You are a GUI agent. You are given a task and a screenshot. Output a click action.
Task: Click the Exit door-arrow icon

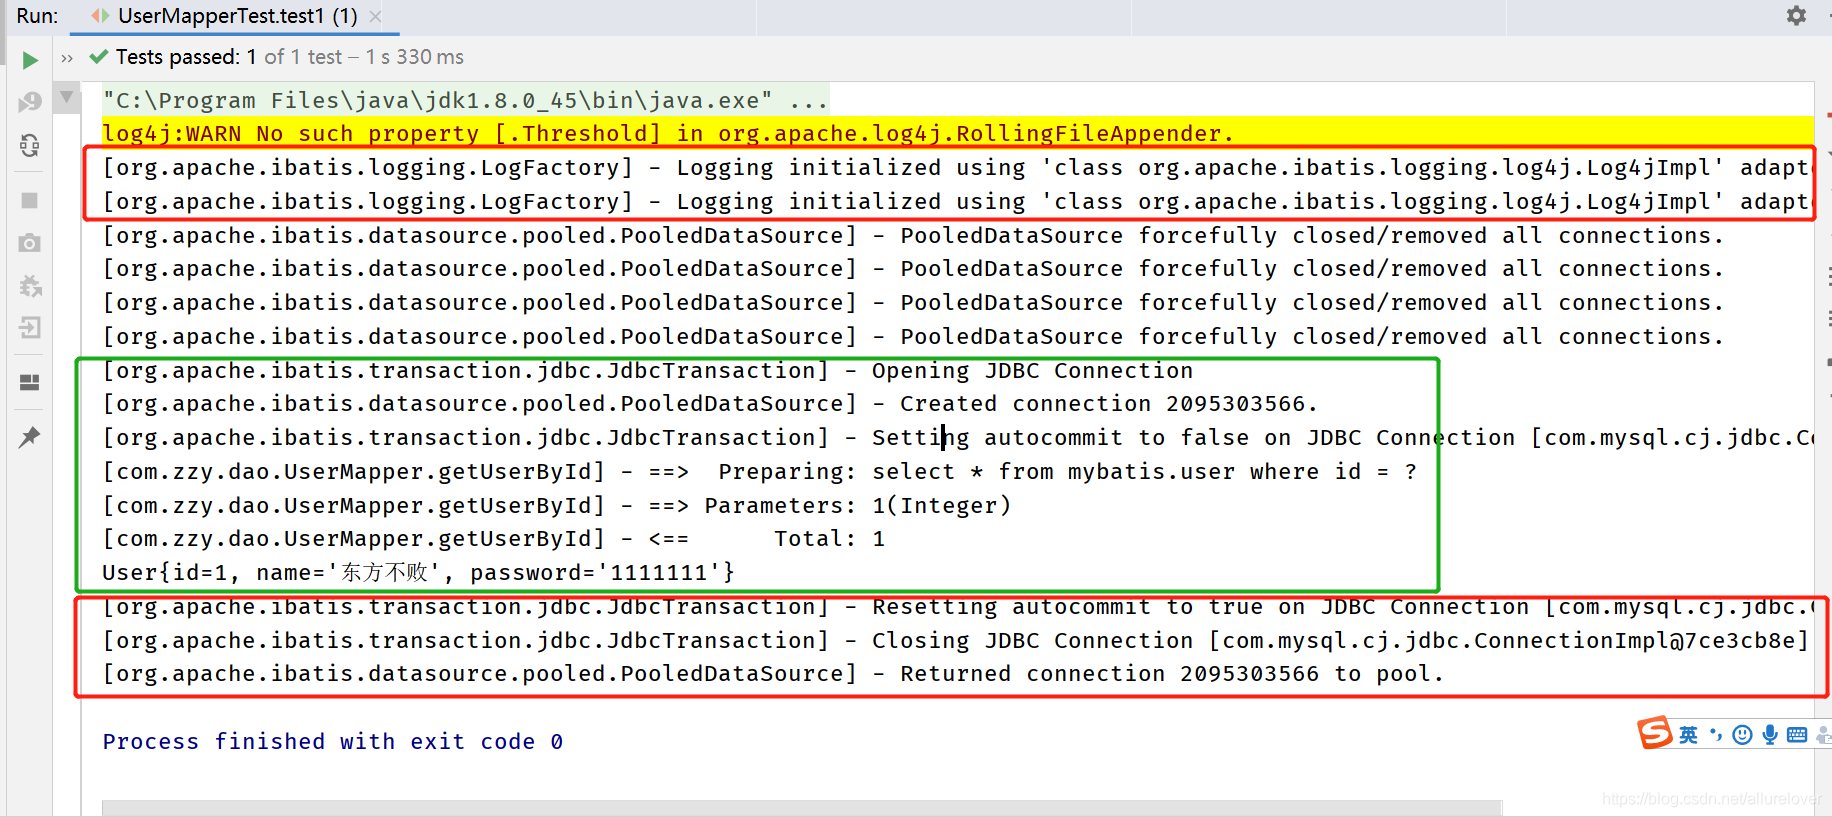click(30, 328)
